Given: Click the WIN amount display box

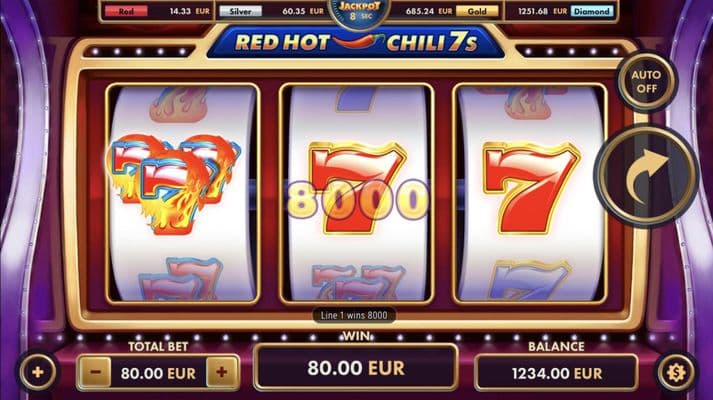Looking at the screenshot, I should click(x=356, y=367).
